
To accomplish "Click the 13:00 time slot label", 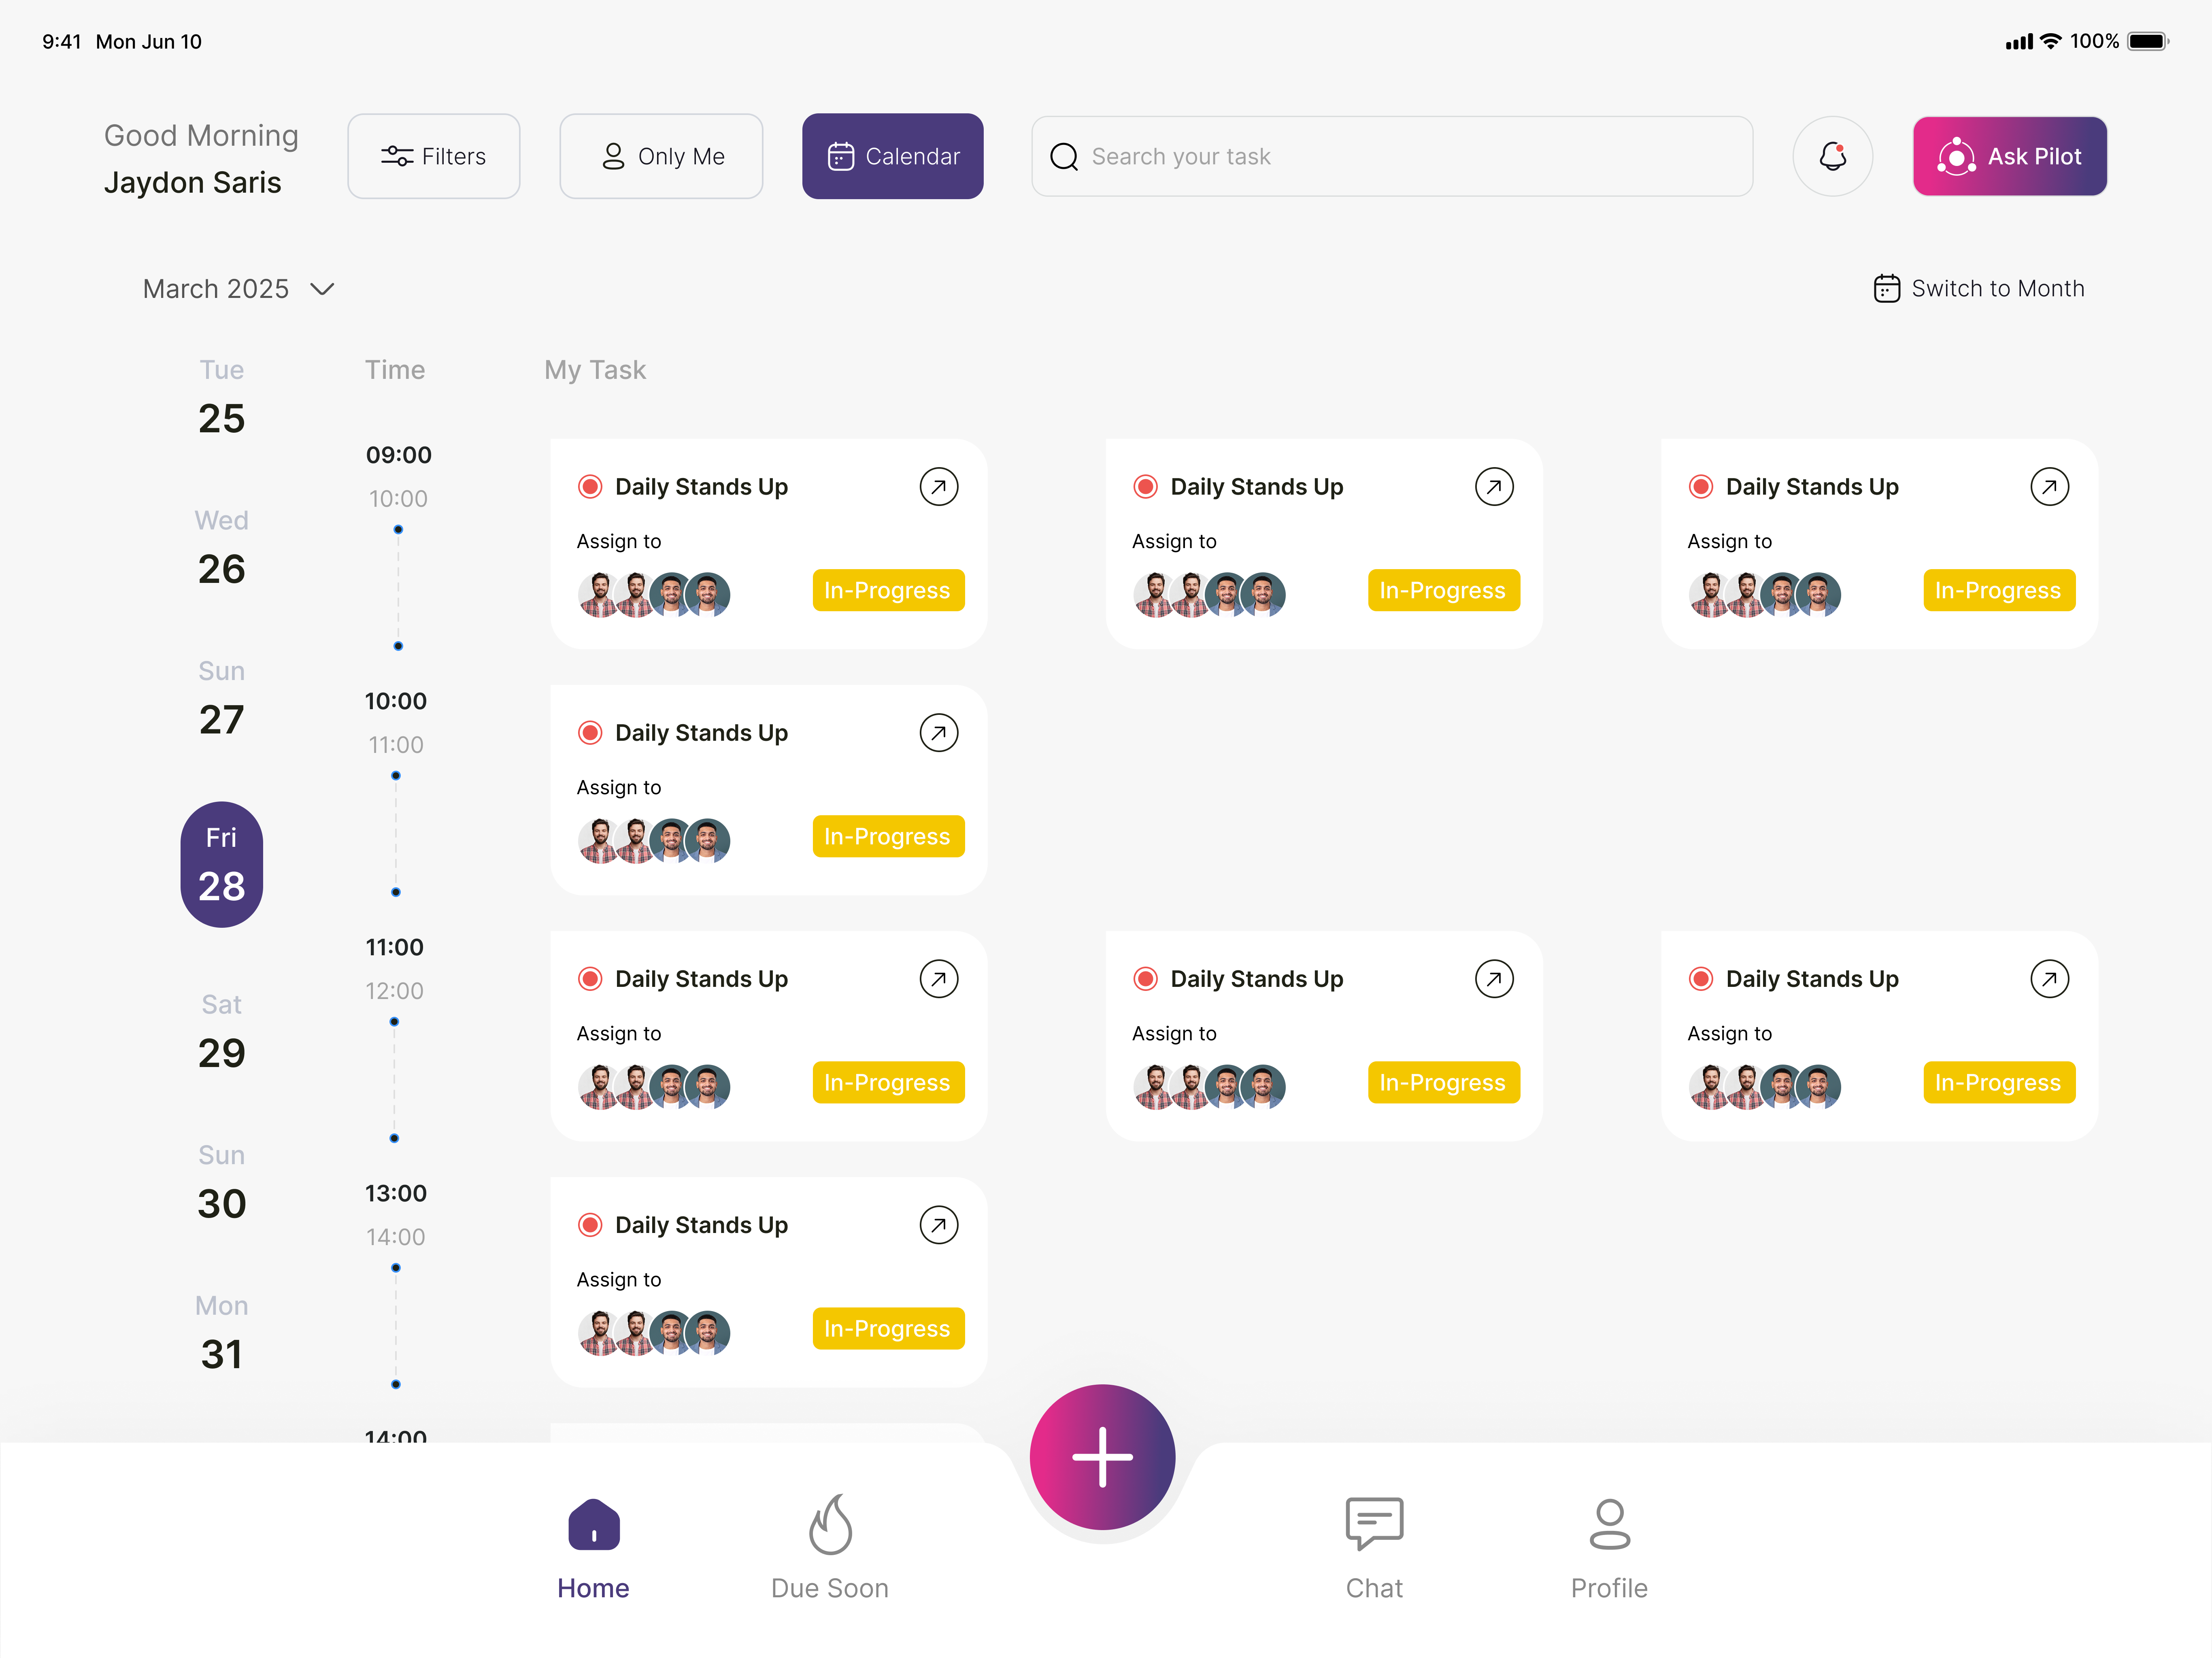I will (x=395, y=1193).
